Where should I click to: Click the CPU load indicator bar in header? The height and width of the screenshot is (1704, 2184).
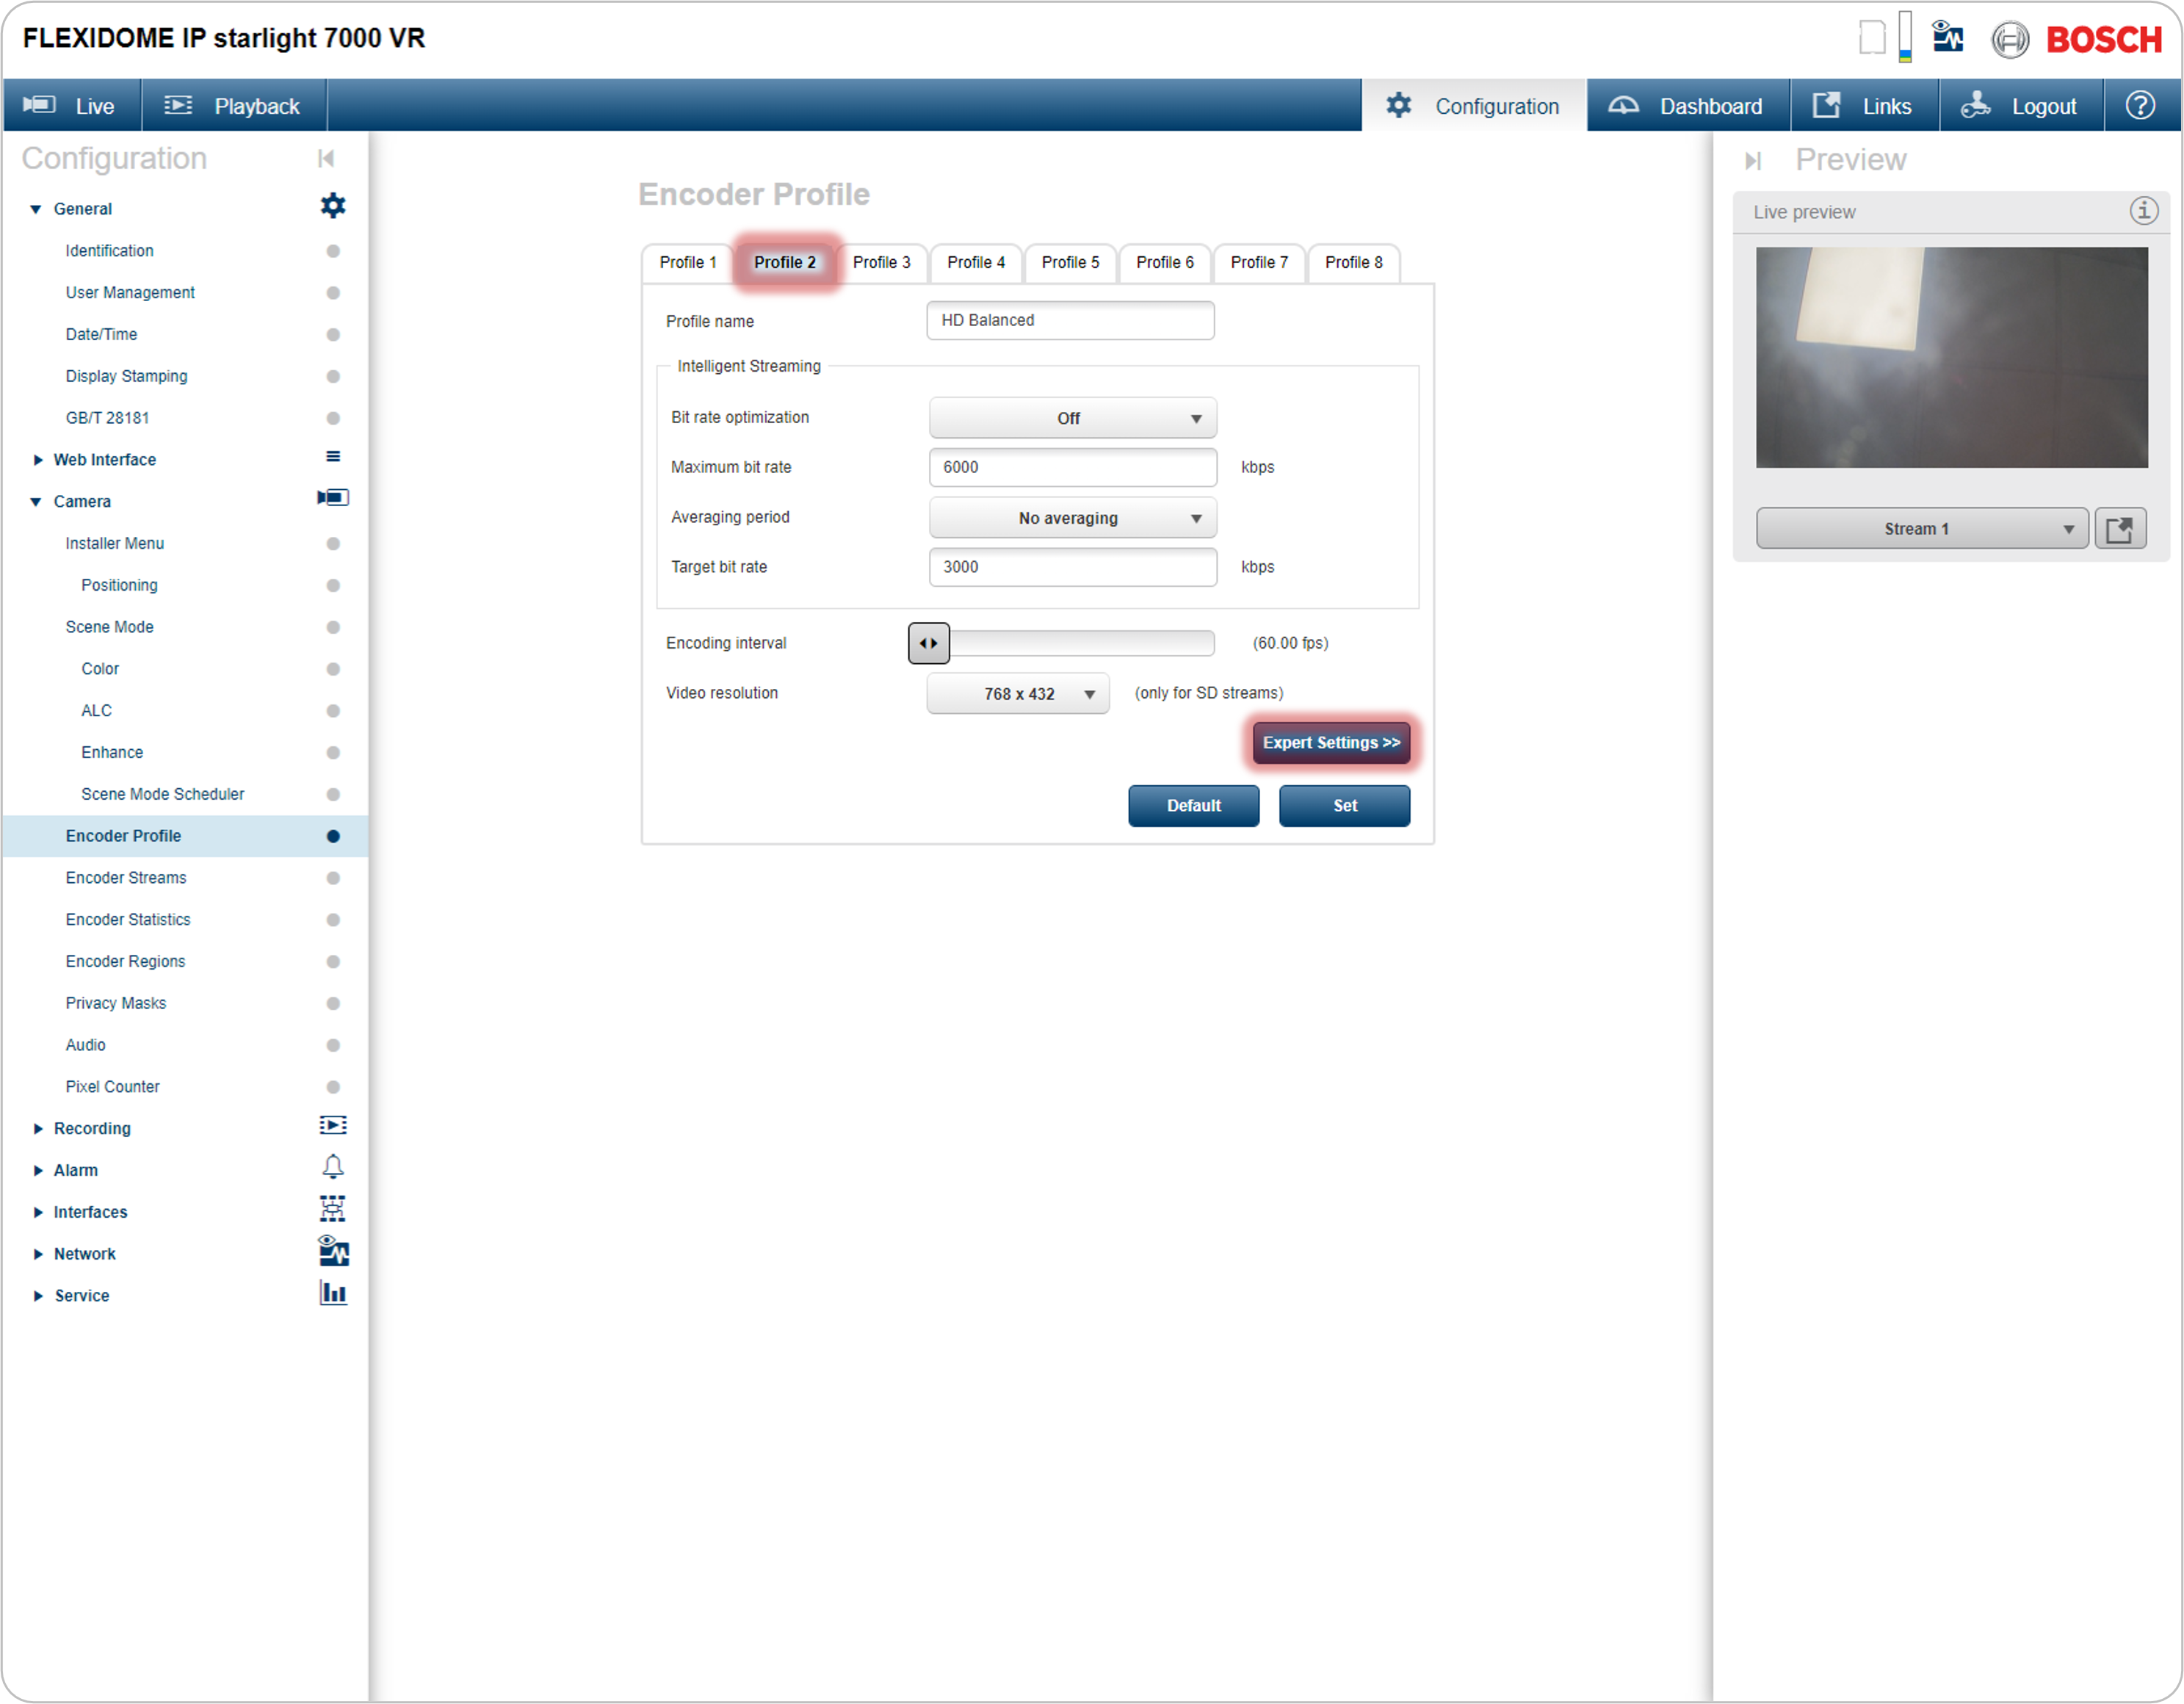coord(1906,37)
